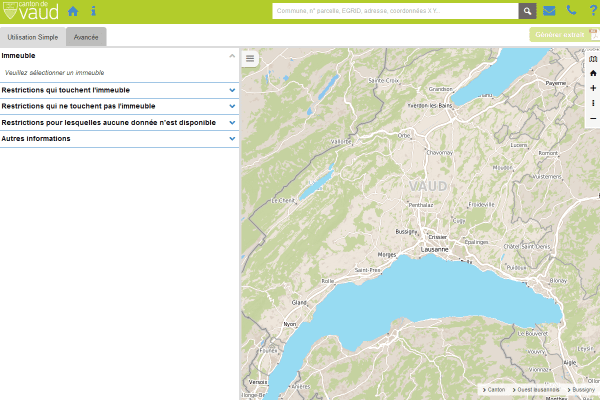Expand Restrictions qui ne touchent pas l'immeuble
The height and width of the screenshot is (400, 600).
[x=119, y=106]
